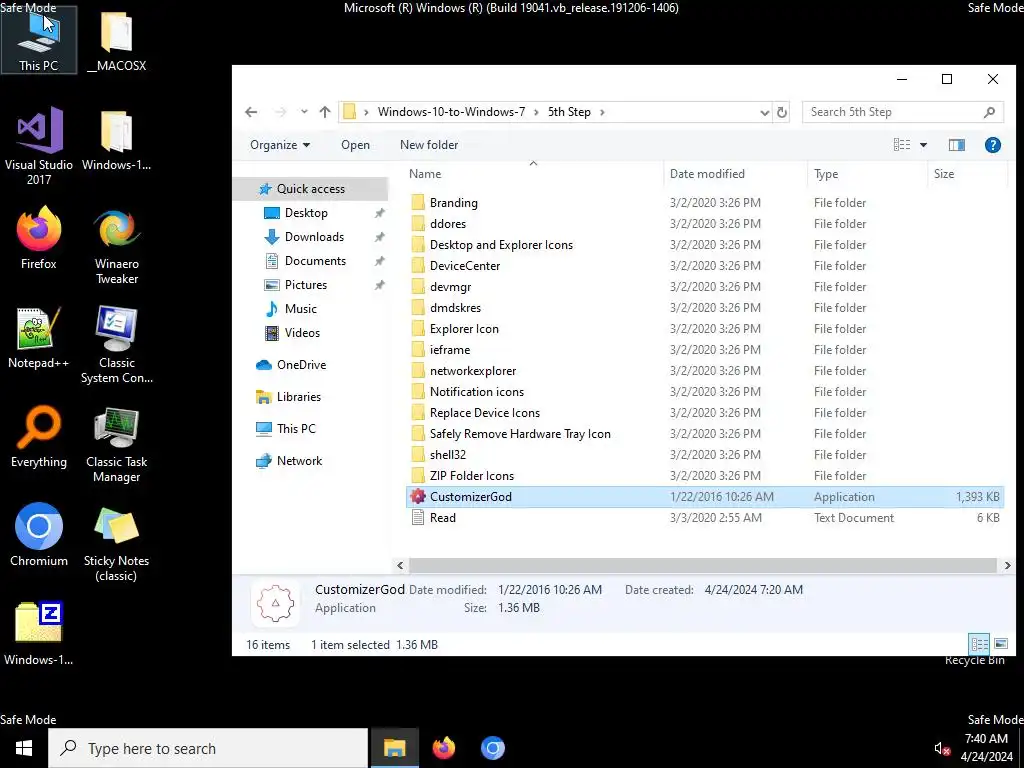Launch the Everything search shortcut
Viewport: 1024px width, 768px height.
(x=39, y=436)
